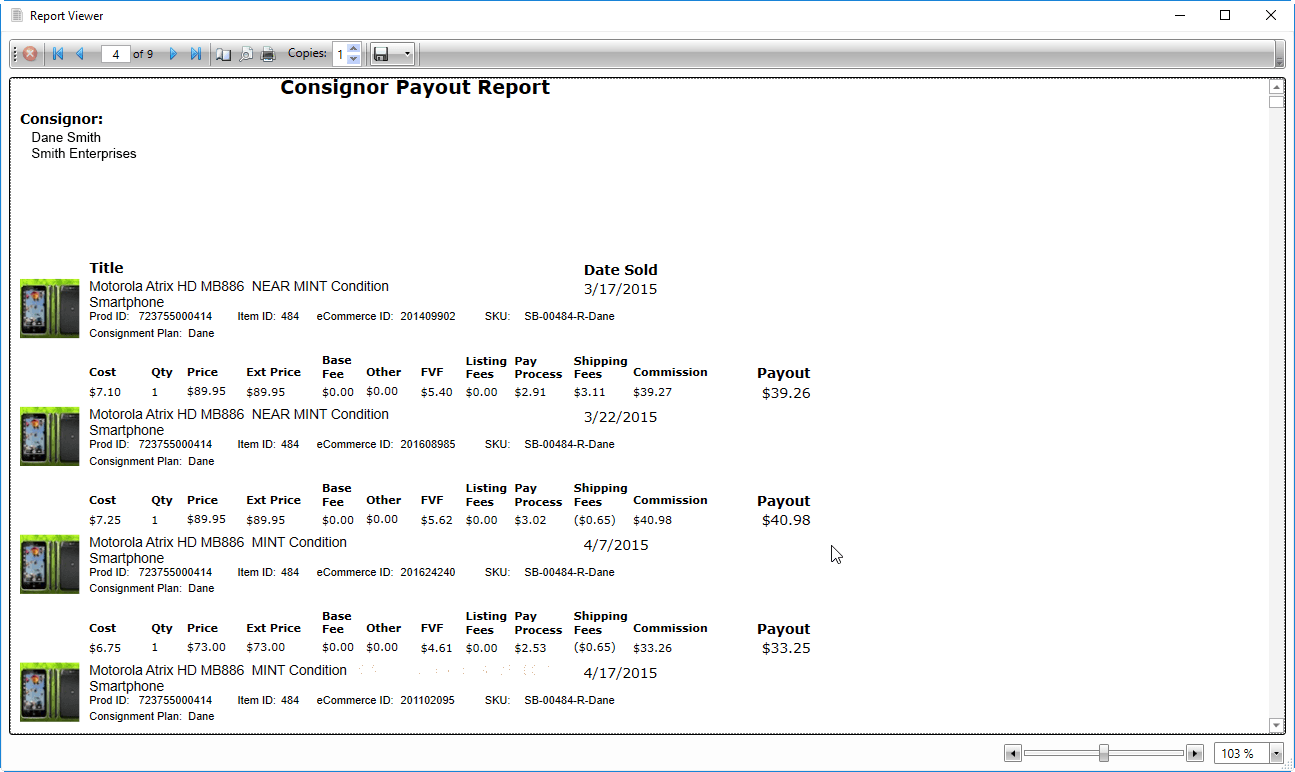1295x772 pixels.
Task: Toggle the multi-page book view icon
Action: coord(224,54)
